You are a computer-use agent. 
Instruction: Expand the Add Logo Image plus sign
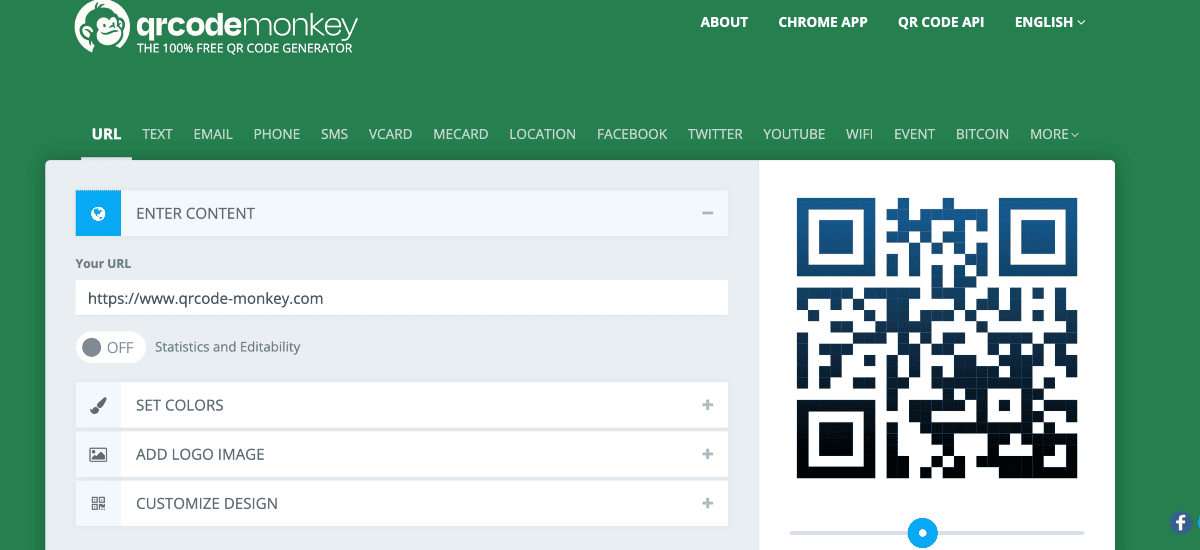click(707, 454)
